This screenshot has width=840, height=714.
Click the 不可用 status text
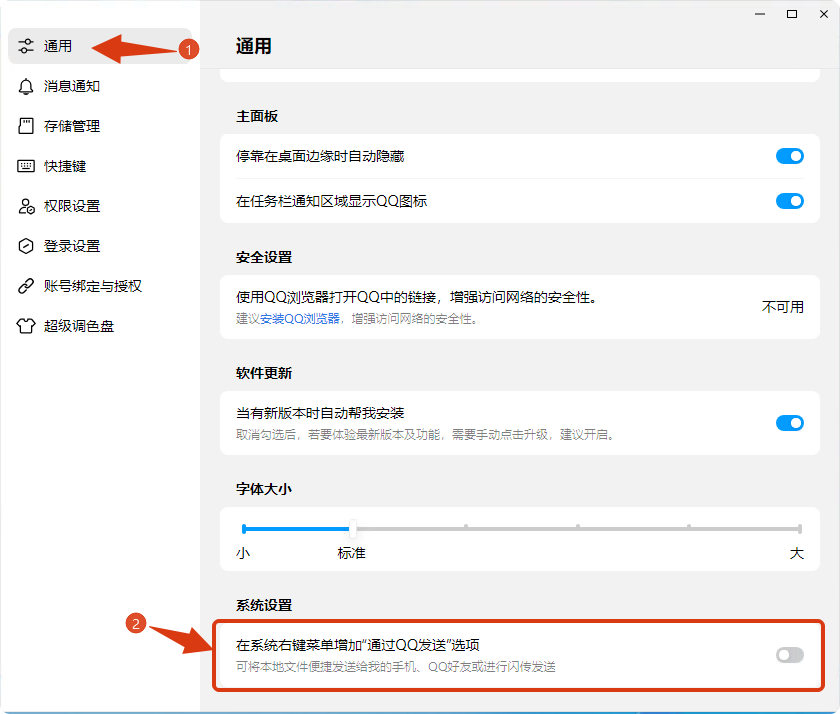click(x=782, y=307)
